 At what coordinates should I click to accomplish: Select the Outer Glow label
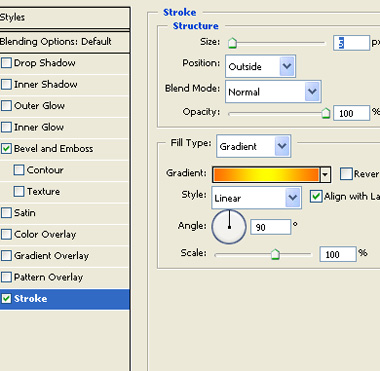click(x=39, y=106)
